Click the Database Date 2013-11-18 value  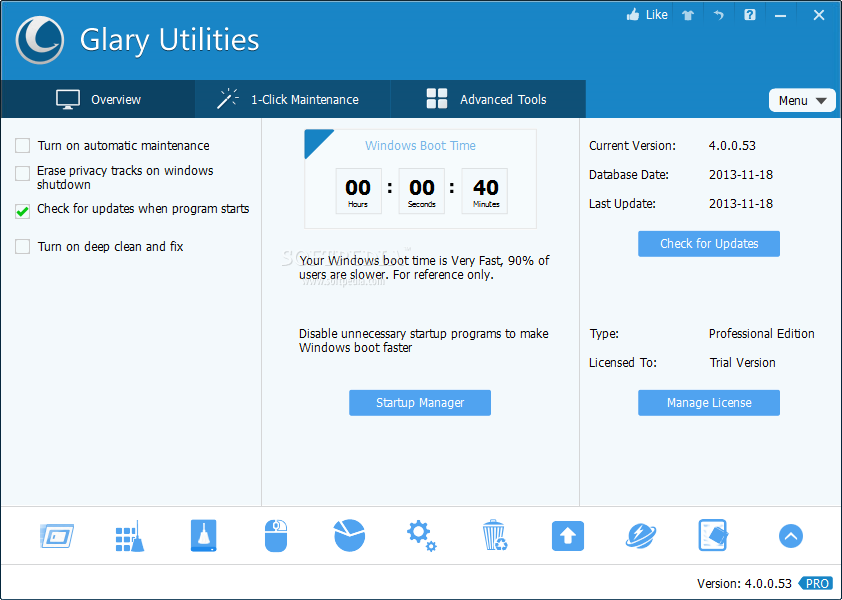741,175
